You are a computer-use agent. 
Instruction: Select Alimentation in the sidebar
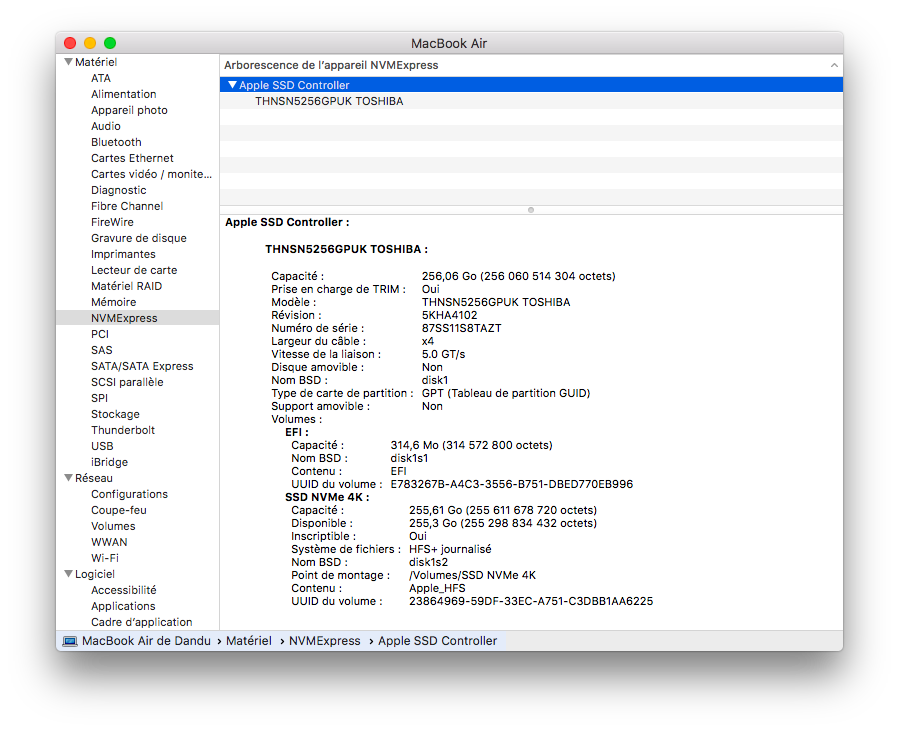click(x=123, y=94)
